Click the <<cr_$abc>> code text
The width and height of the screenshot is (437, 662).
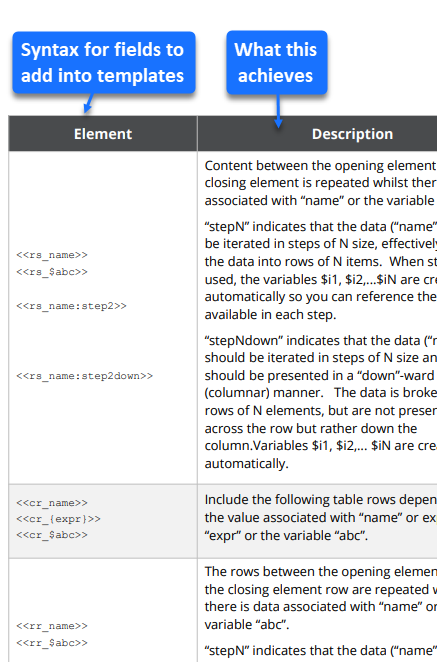click(x=52, y=535)
